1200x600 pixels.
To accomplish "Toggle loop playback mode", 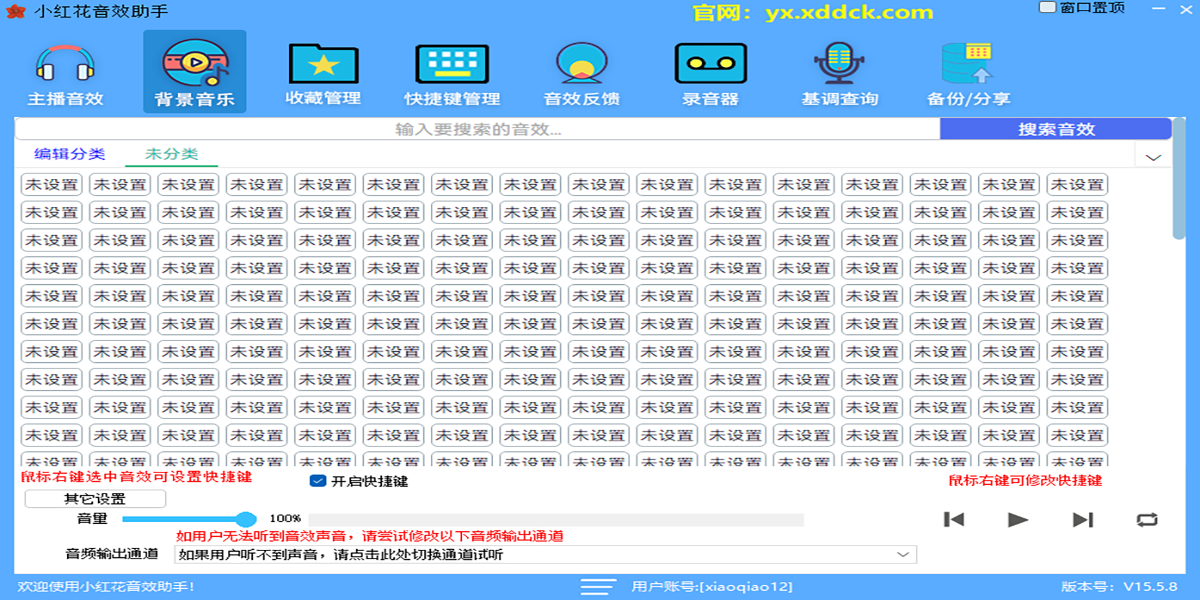I will [x=1146, y=519].
